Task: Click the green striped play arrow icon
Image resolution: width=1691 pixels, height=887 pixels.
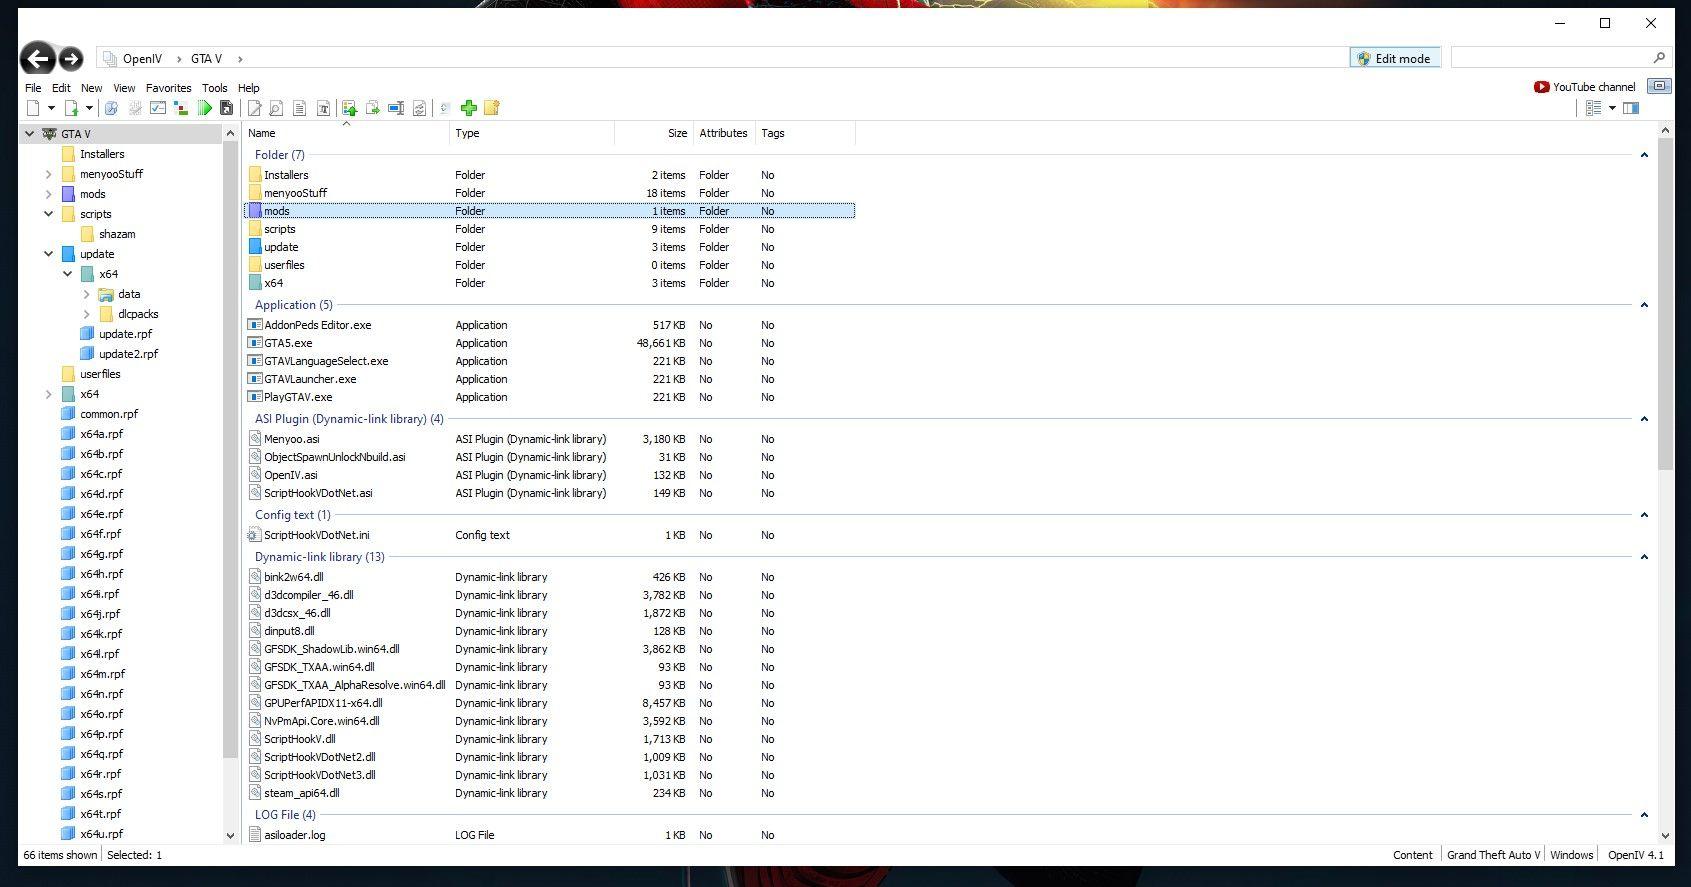Action: 205,108
